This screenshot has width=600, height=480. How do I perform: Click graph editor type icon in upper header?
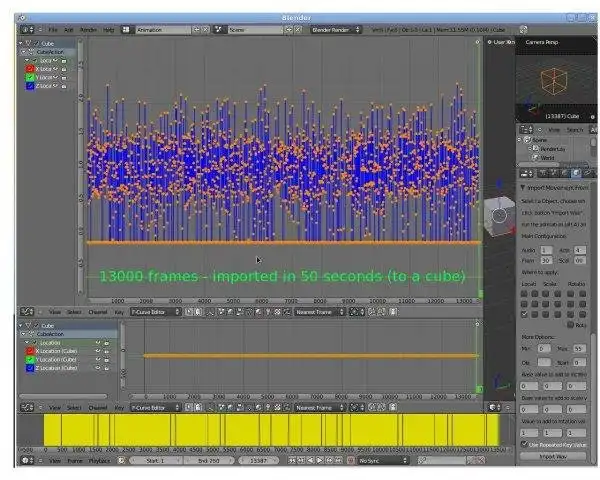pyautogui.click(x=26, y=312)
